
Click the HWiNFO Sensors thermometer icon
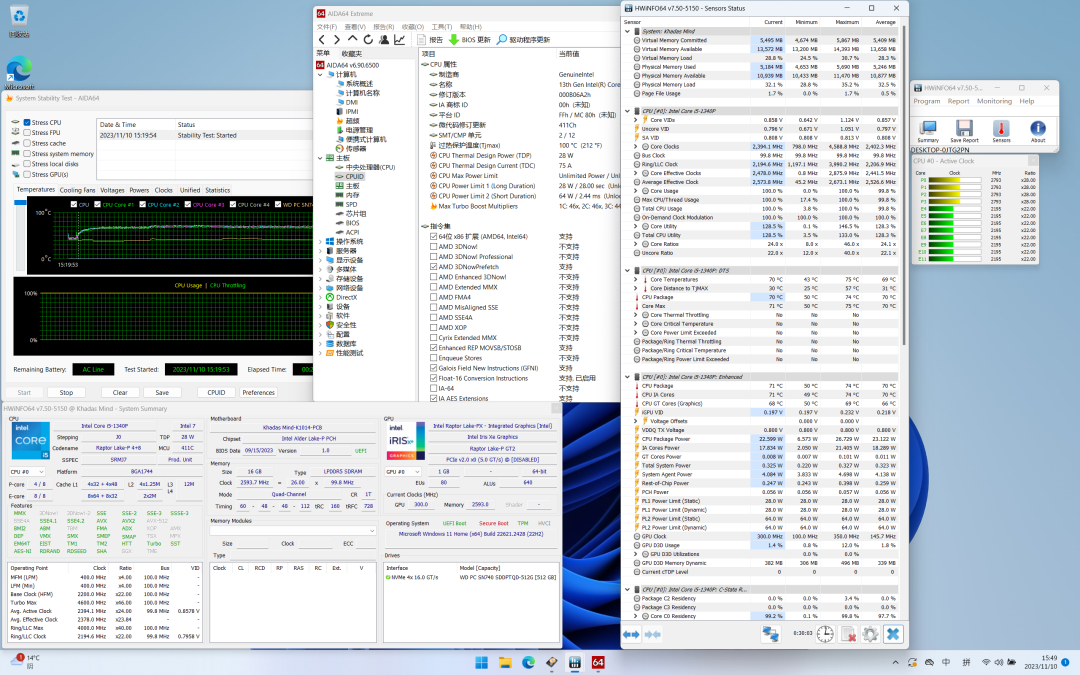(1001, 128)
